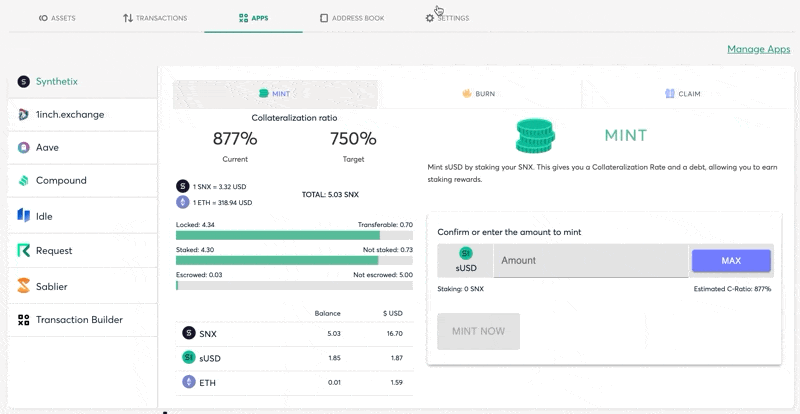Click the Apps grid icon in top nav
This screenshot has width=800, height=414.
(x=243, y=18)
